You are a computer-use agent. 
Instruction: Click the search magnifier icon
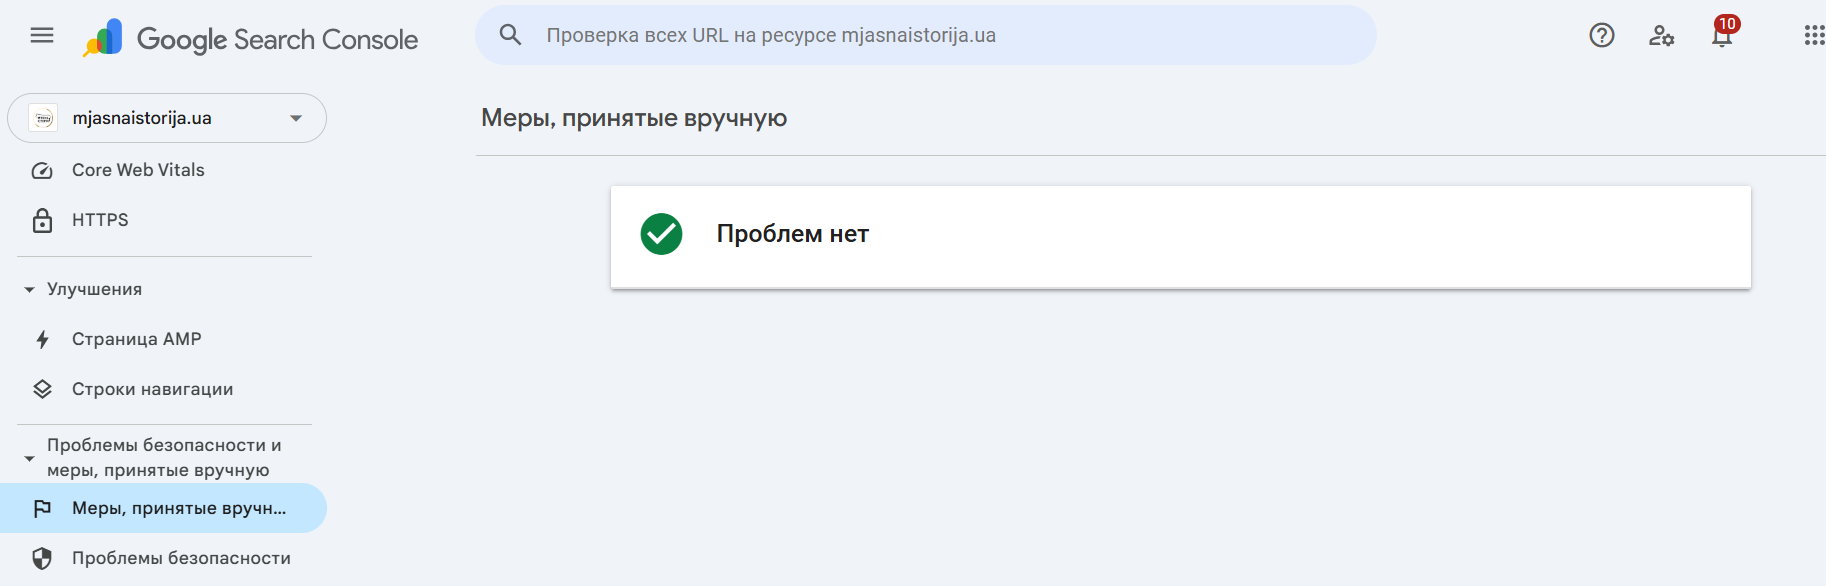[510, 35]
